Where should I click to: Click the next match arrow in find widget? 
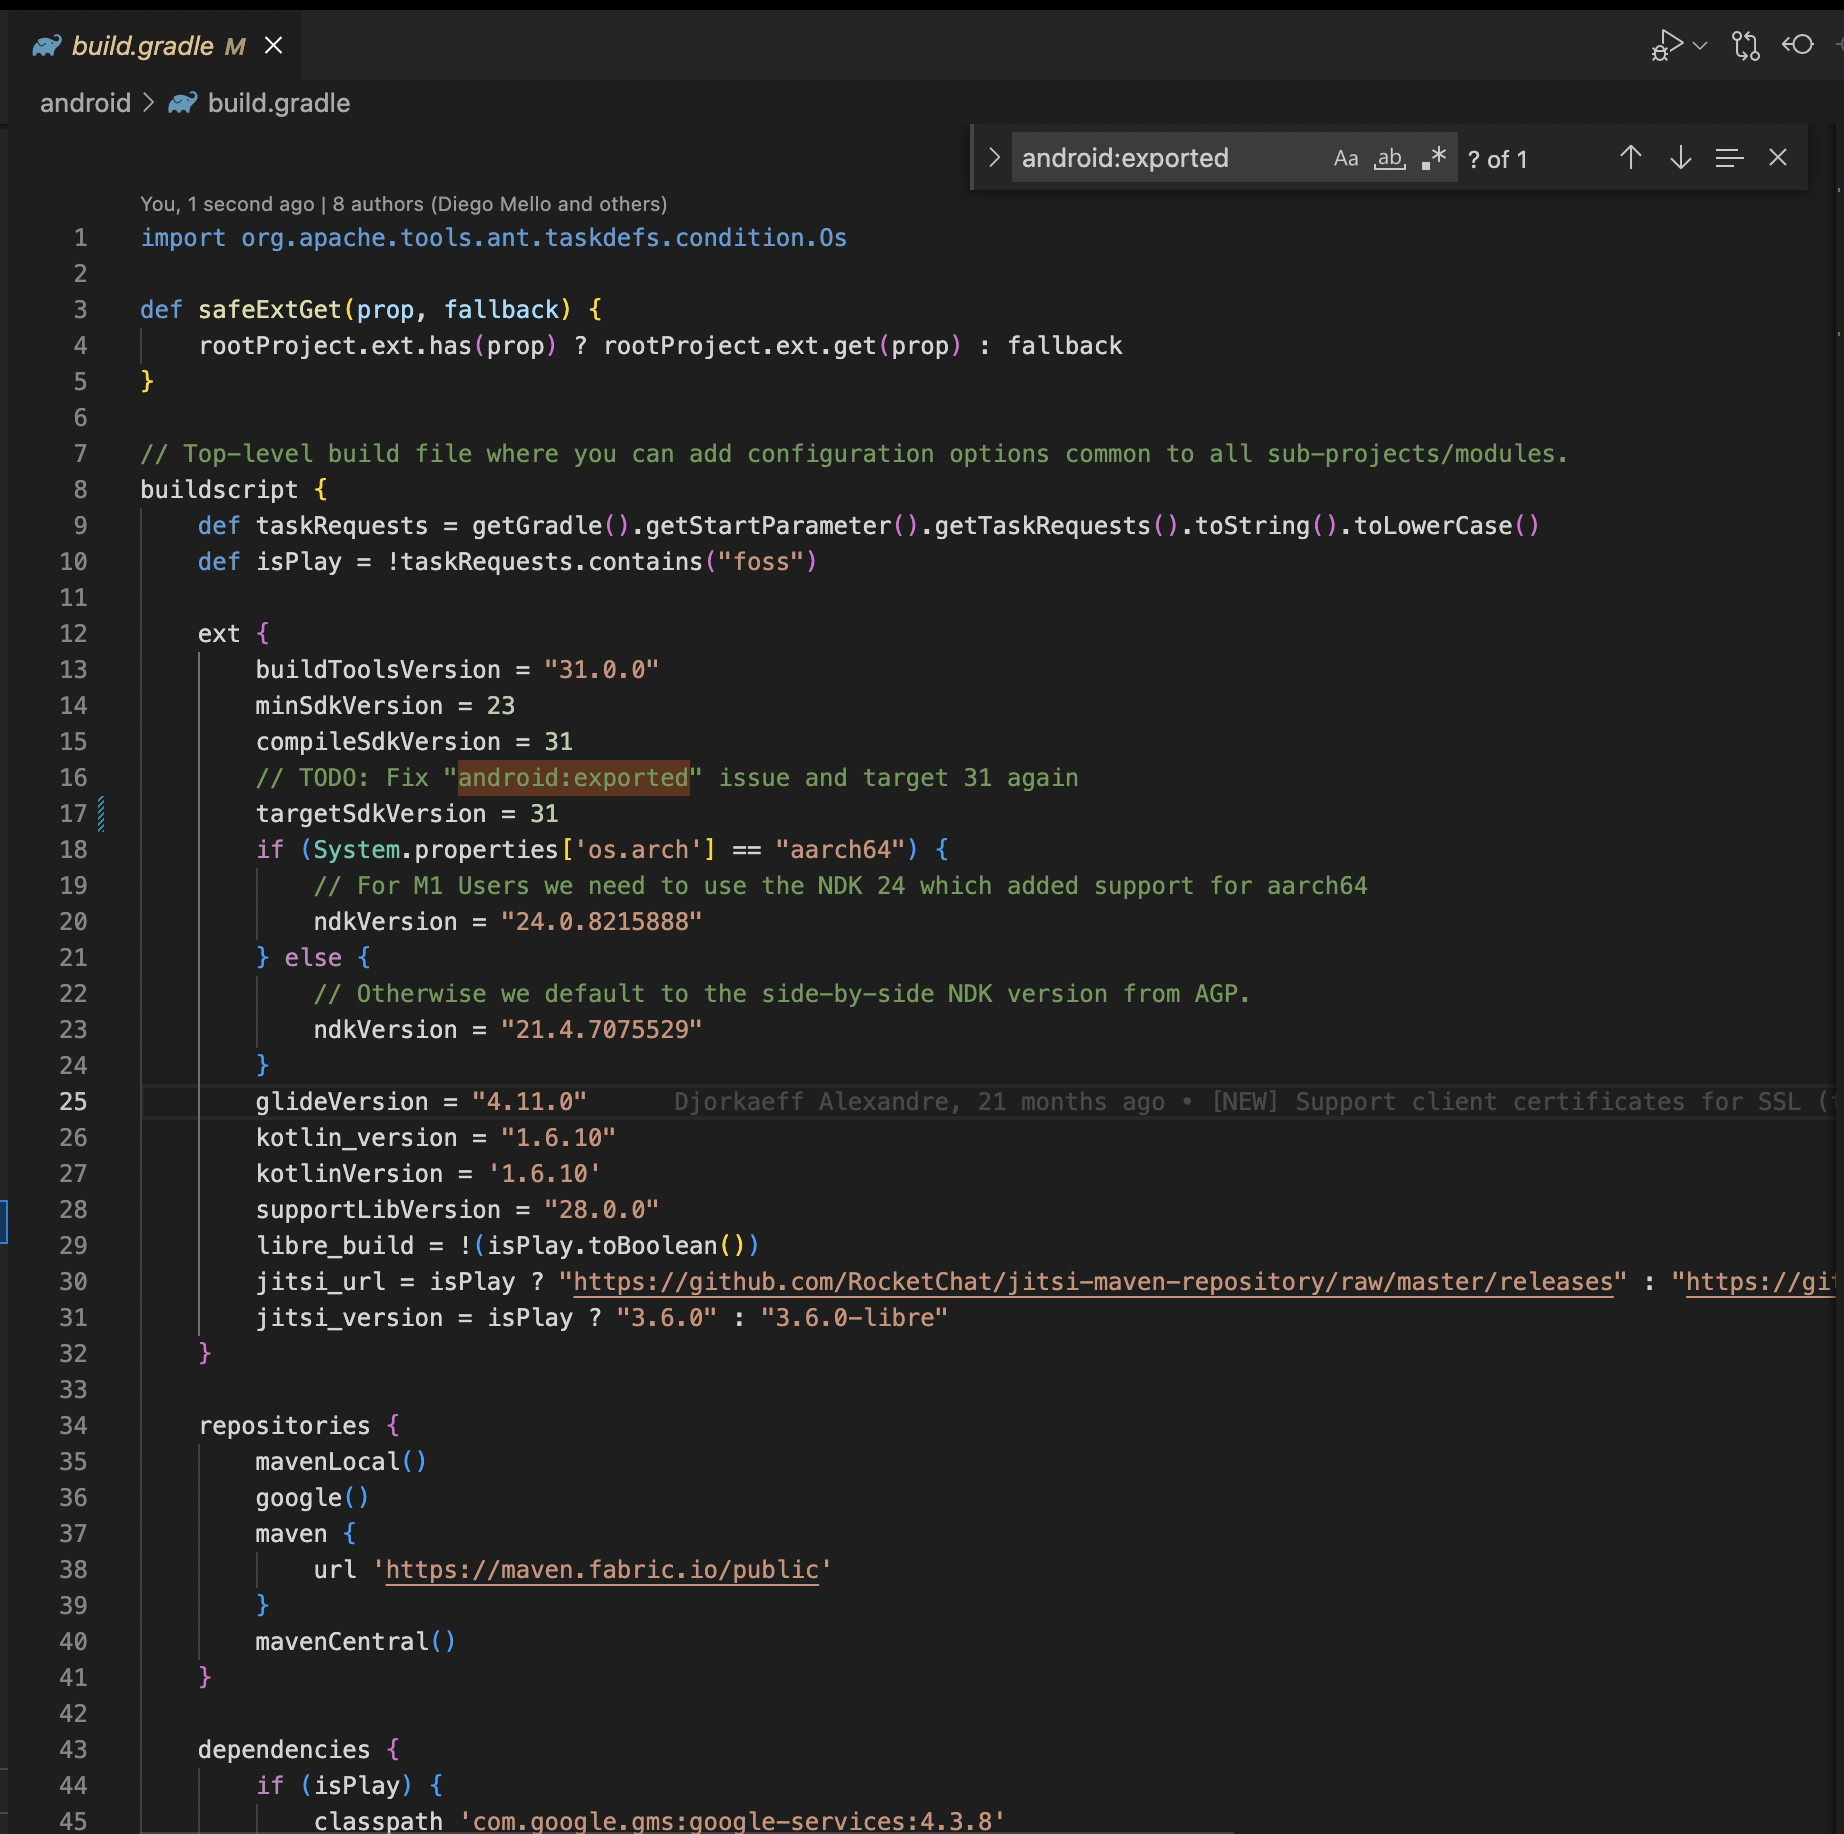click(x=1680, y=157)
